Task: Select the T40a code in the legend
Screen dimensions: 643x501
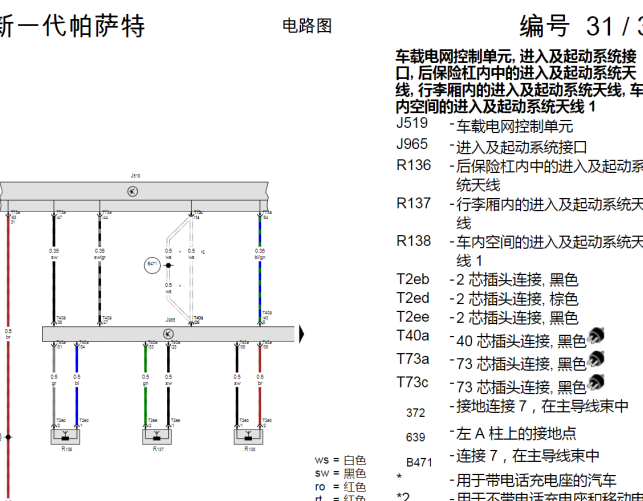Action: (413, 336)
